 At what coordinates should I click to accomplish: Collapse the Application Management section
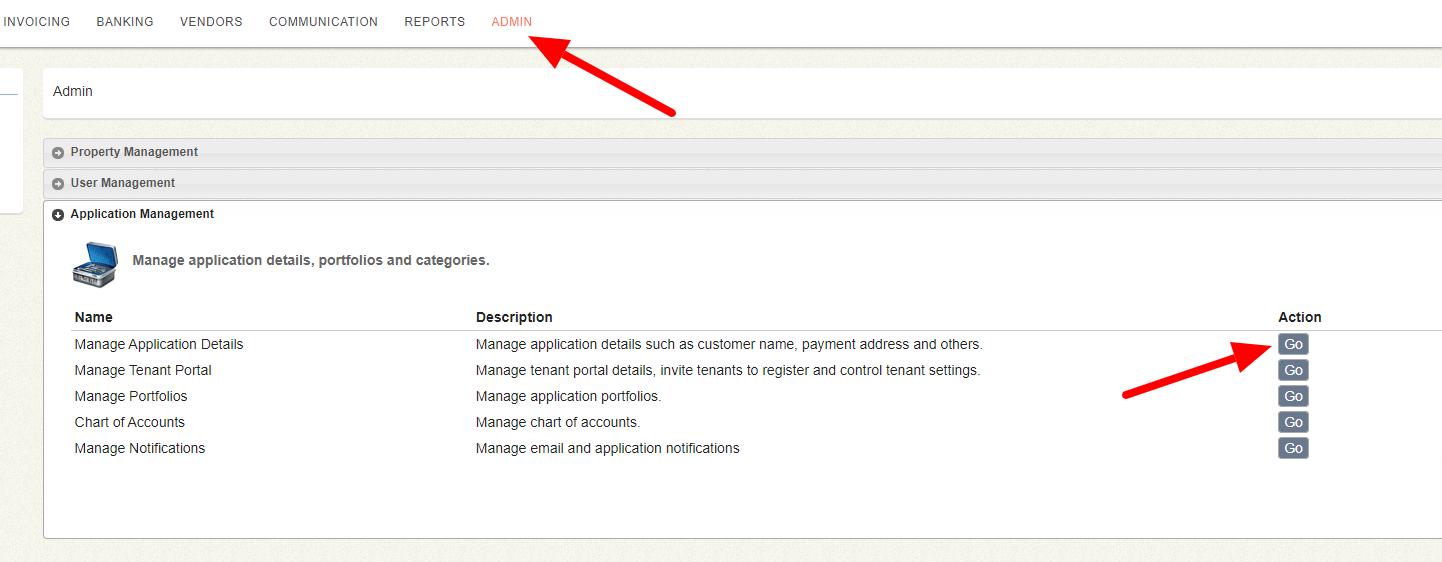point(742,214)
